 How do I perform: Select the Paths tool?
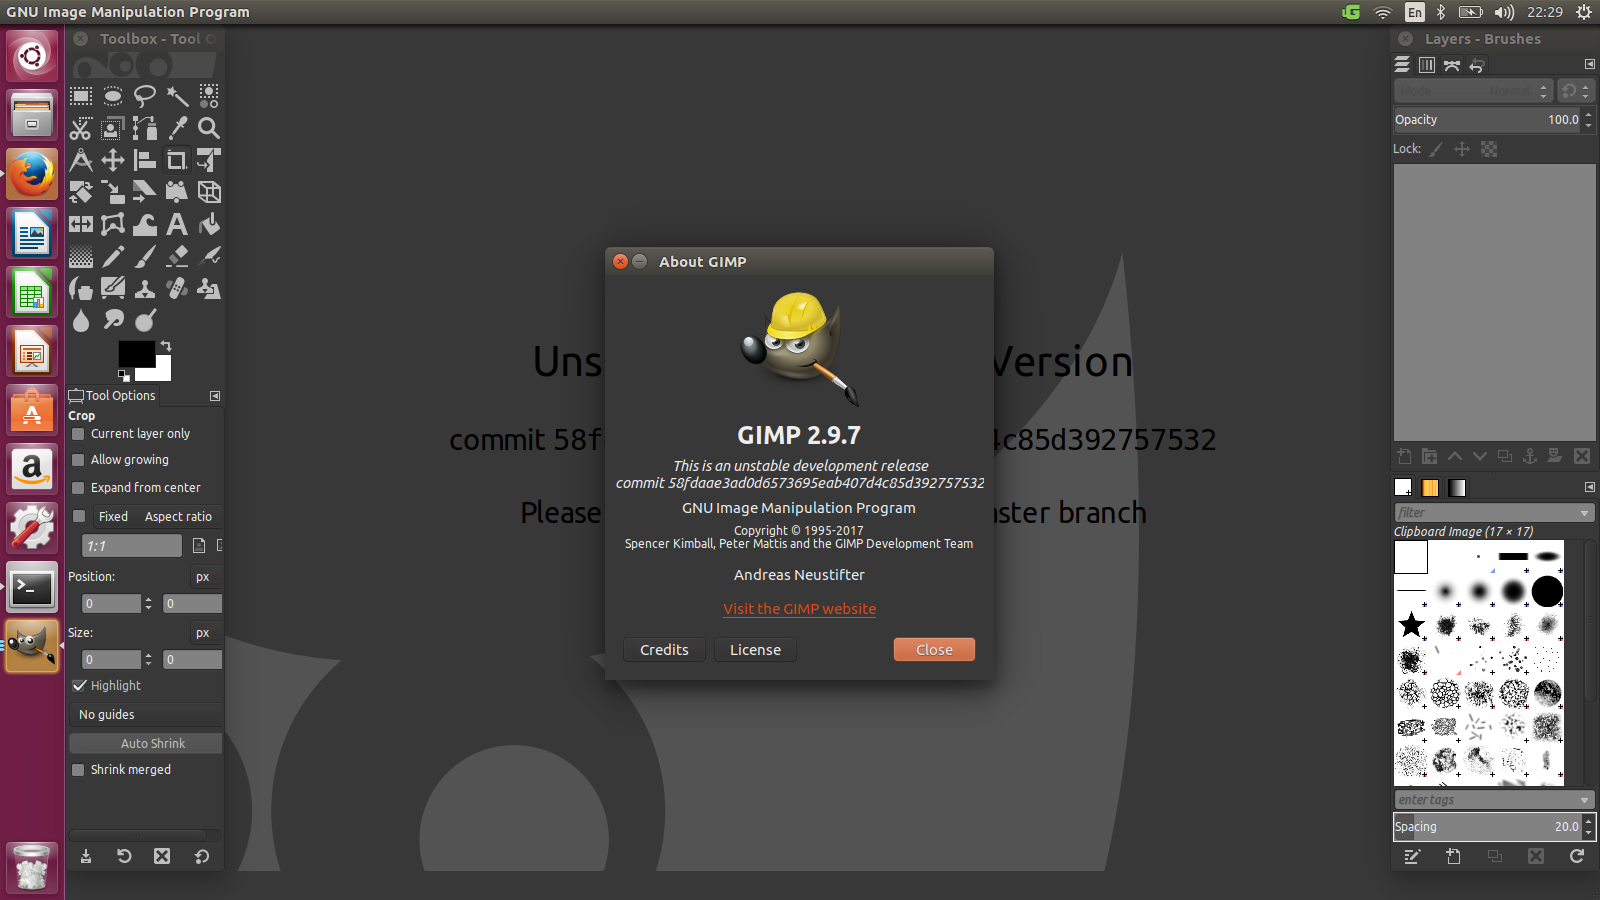coord(145,128)
